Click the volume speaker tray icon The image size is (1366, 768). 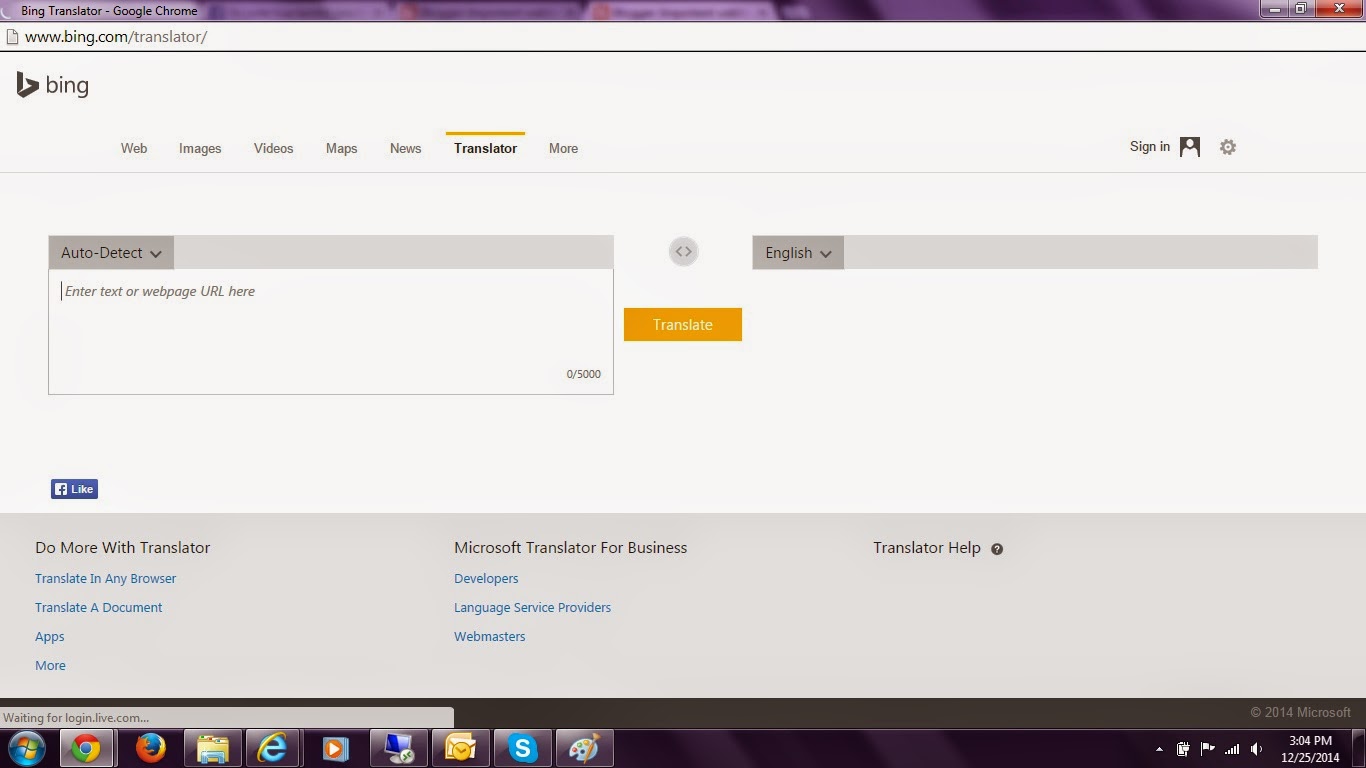1257,749
